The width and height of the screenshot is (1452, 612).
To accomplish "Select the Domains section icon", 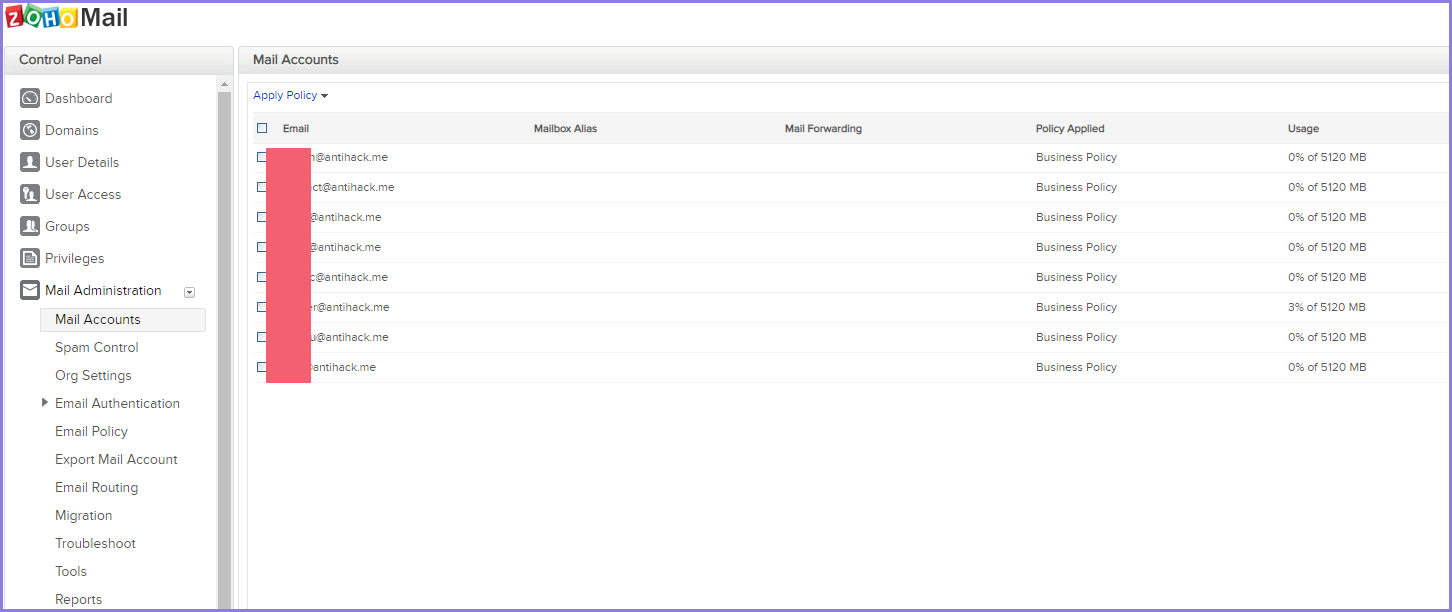I will tap(29, 129).
